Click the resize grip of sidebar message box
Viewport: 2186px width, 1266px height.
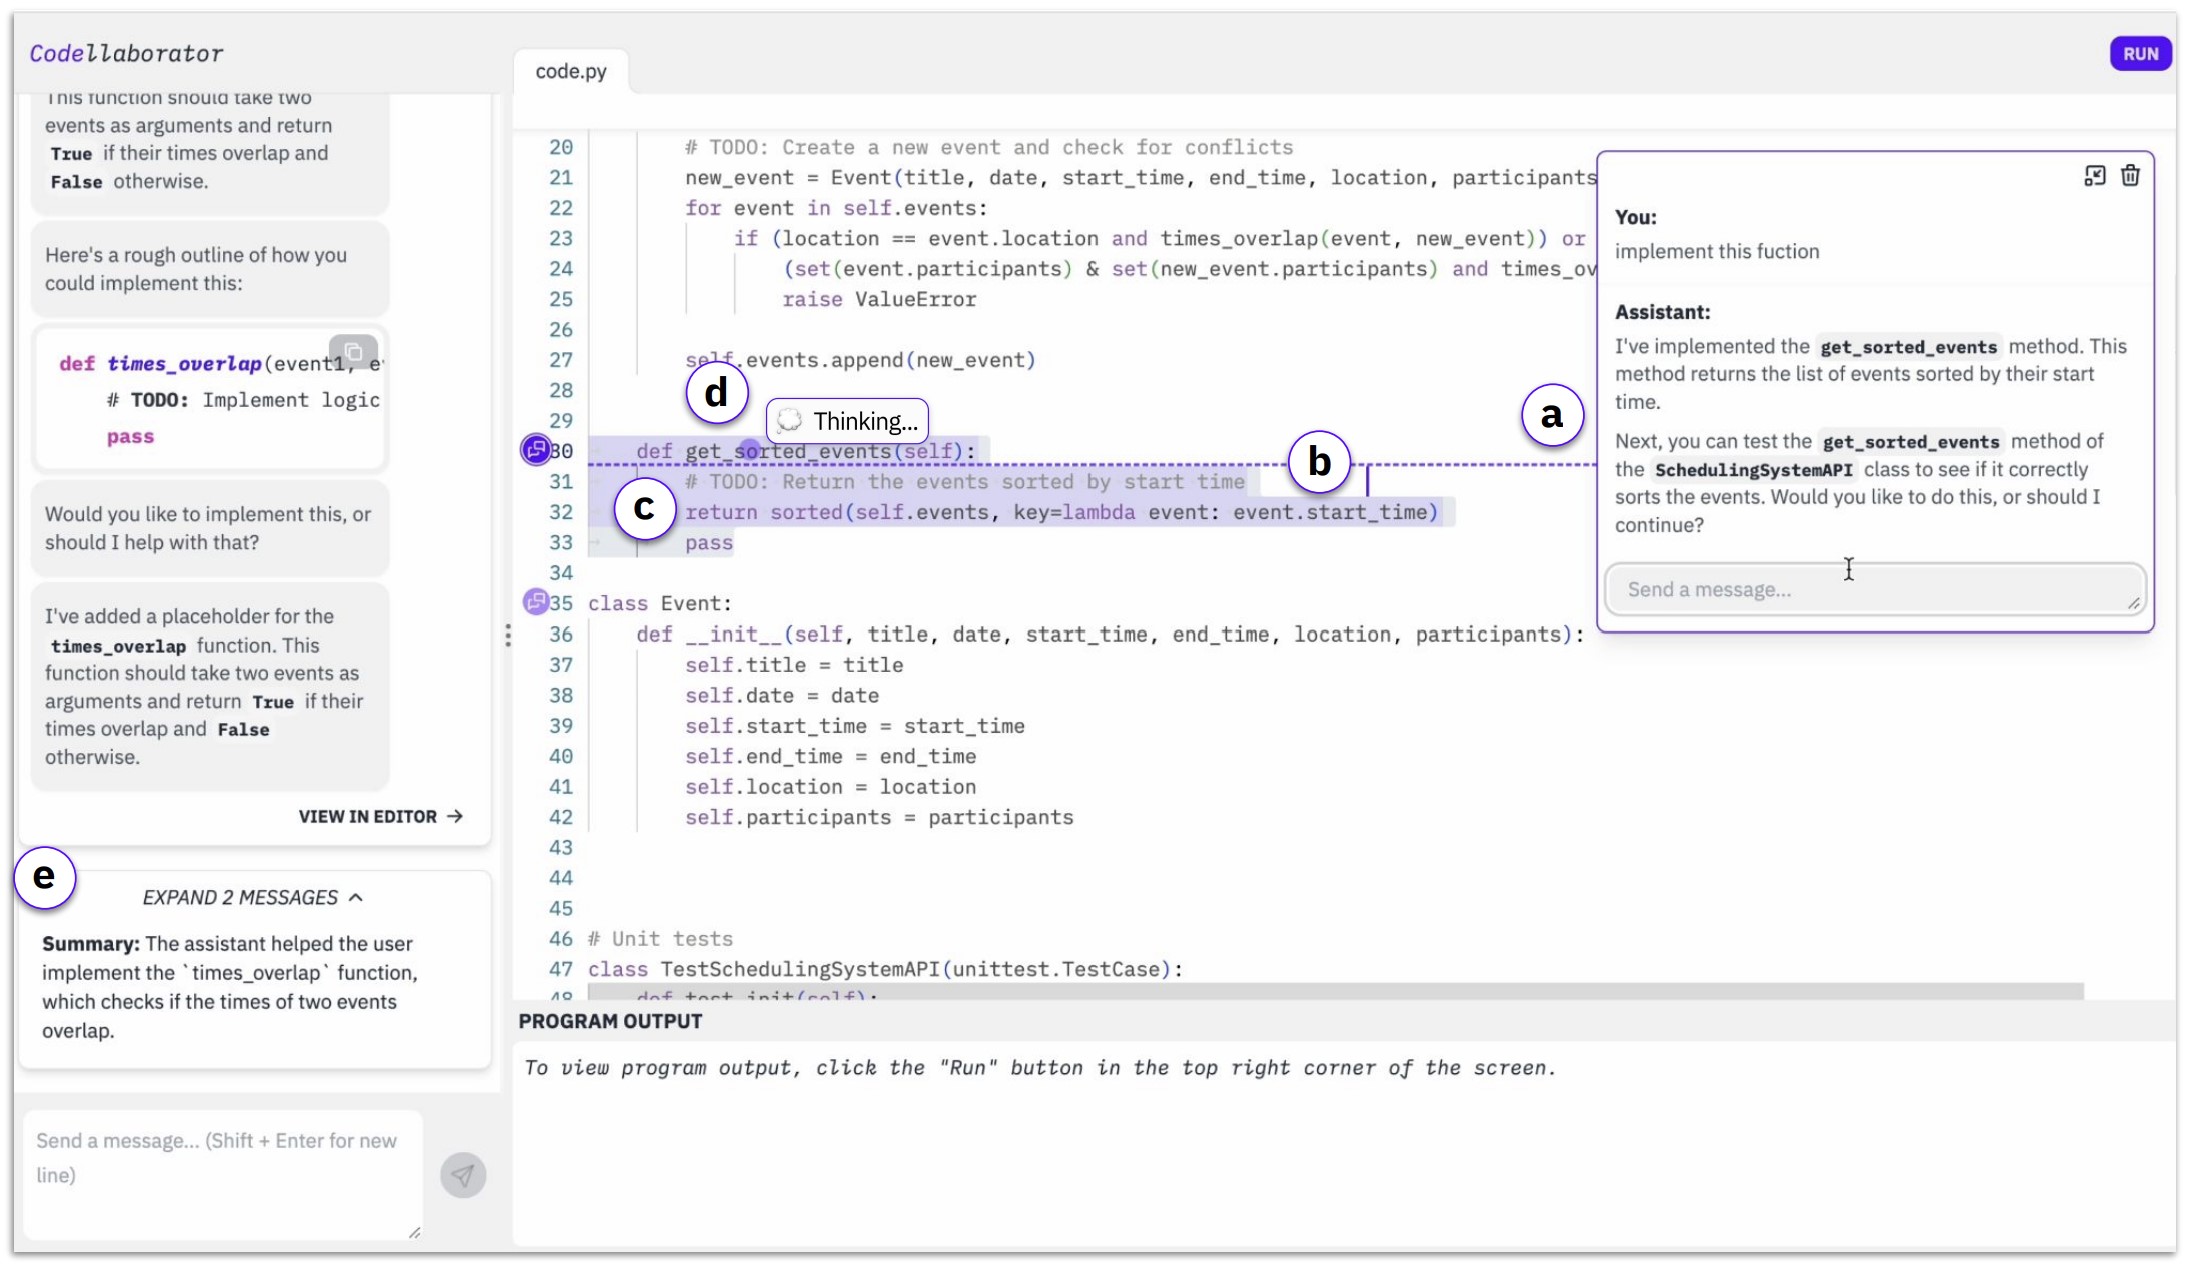(x=414, y=1233)
